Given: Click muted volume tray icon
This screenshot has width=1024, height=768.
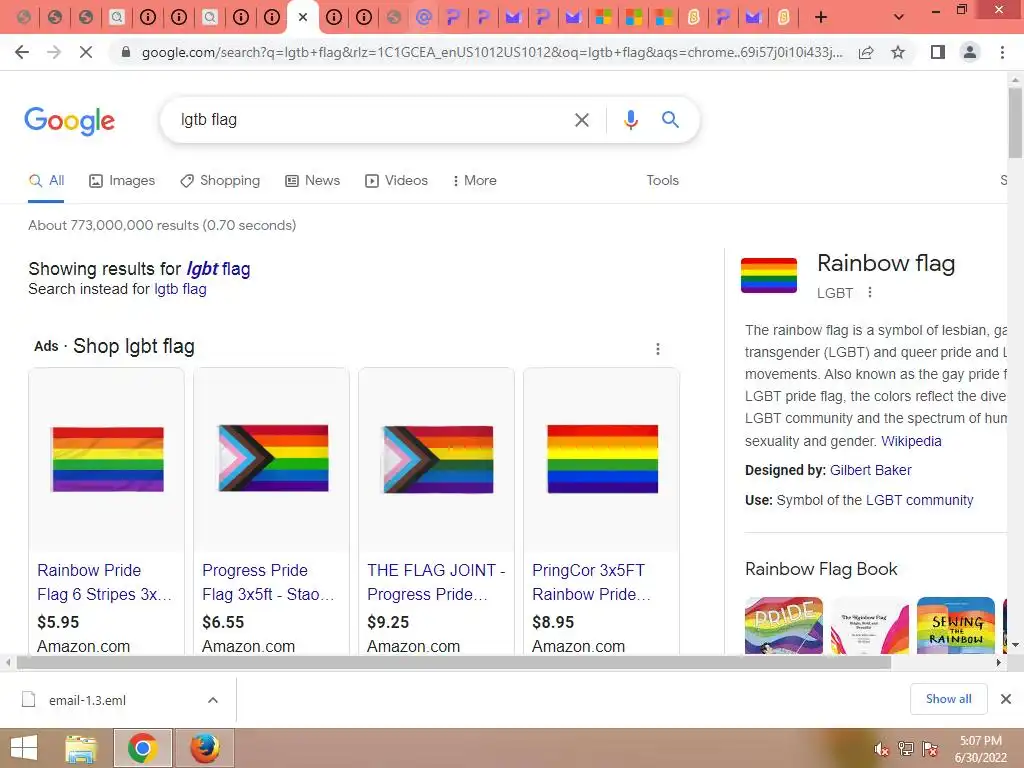Looking at the screenshot, I should (882, 749).
